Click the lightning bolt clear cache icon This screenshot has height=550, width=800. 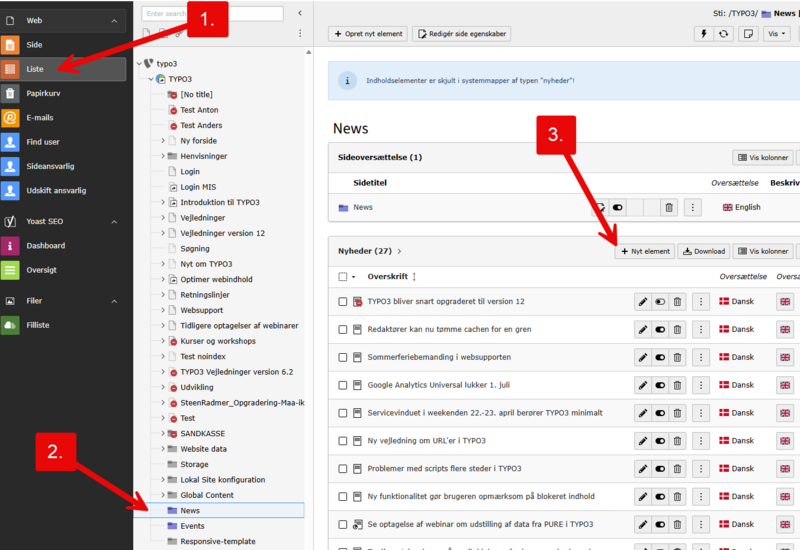click(703, 34)
